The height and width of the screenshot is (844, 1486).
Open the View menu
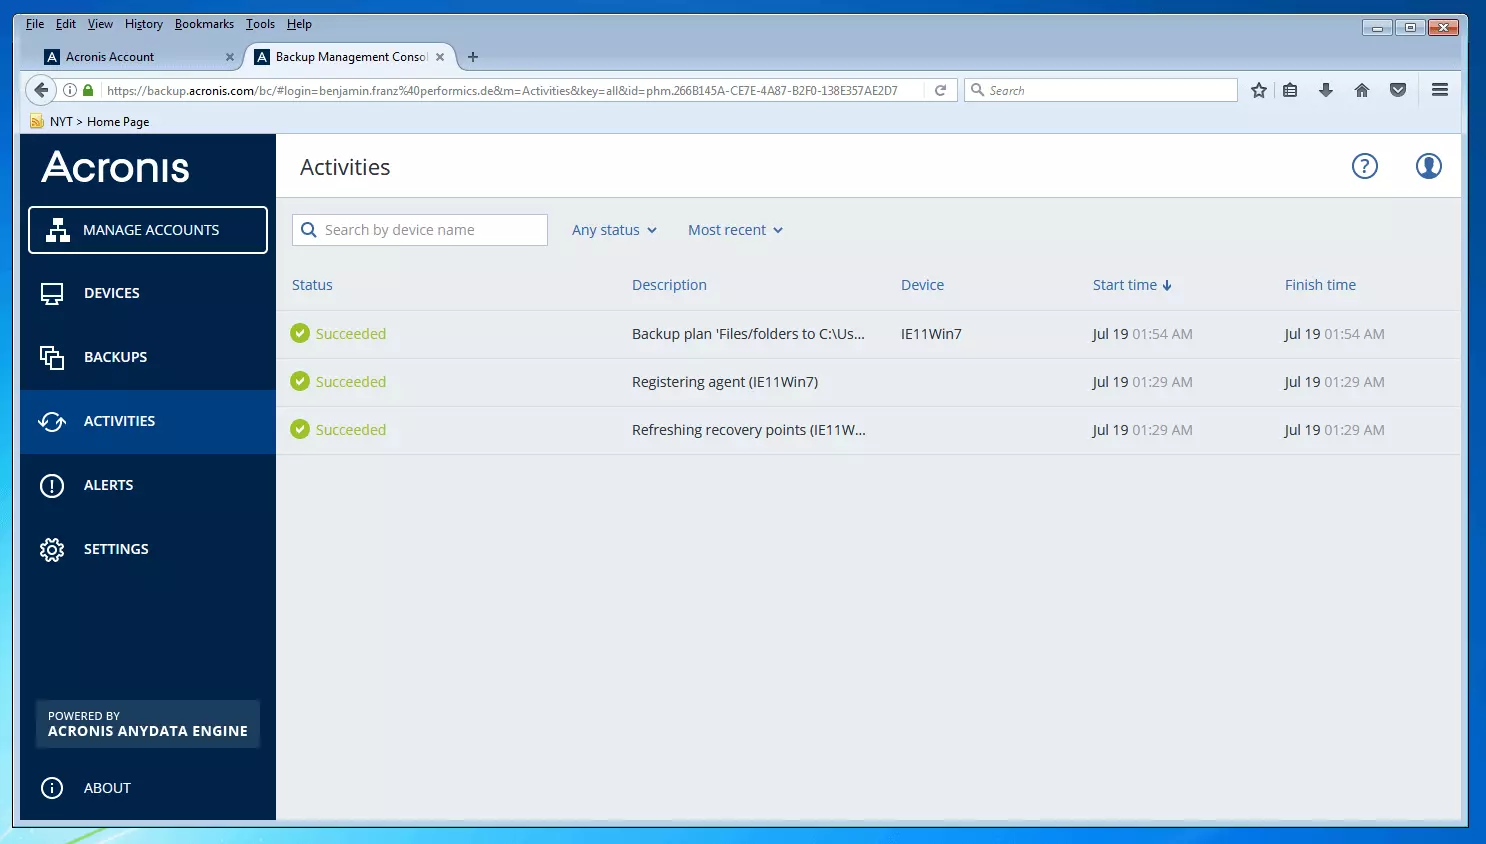click(x=100, y=24)
